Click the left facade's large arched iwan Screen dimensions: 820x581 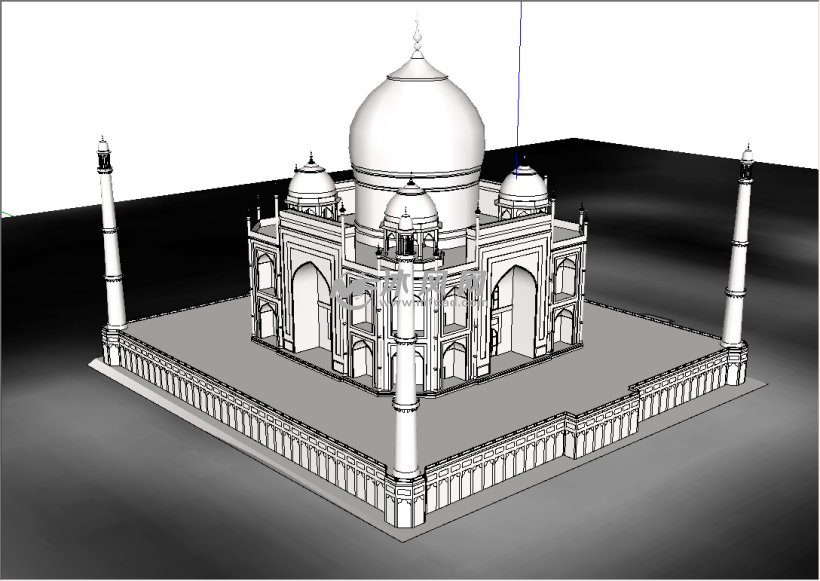point(311,309)
